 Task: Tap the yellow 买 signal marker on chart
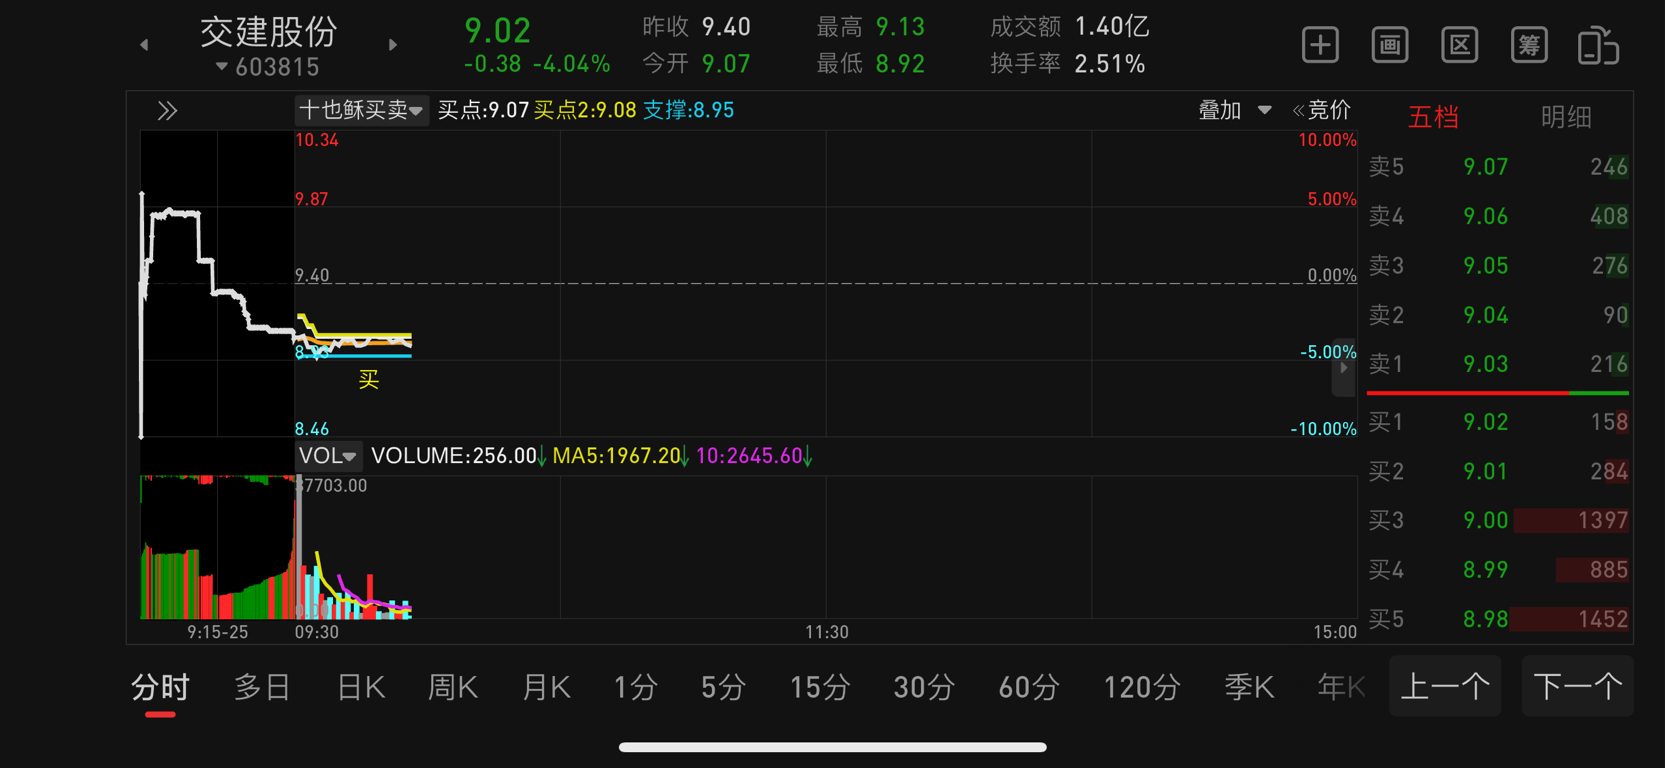click(369, 379)
